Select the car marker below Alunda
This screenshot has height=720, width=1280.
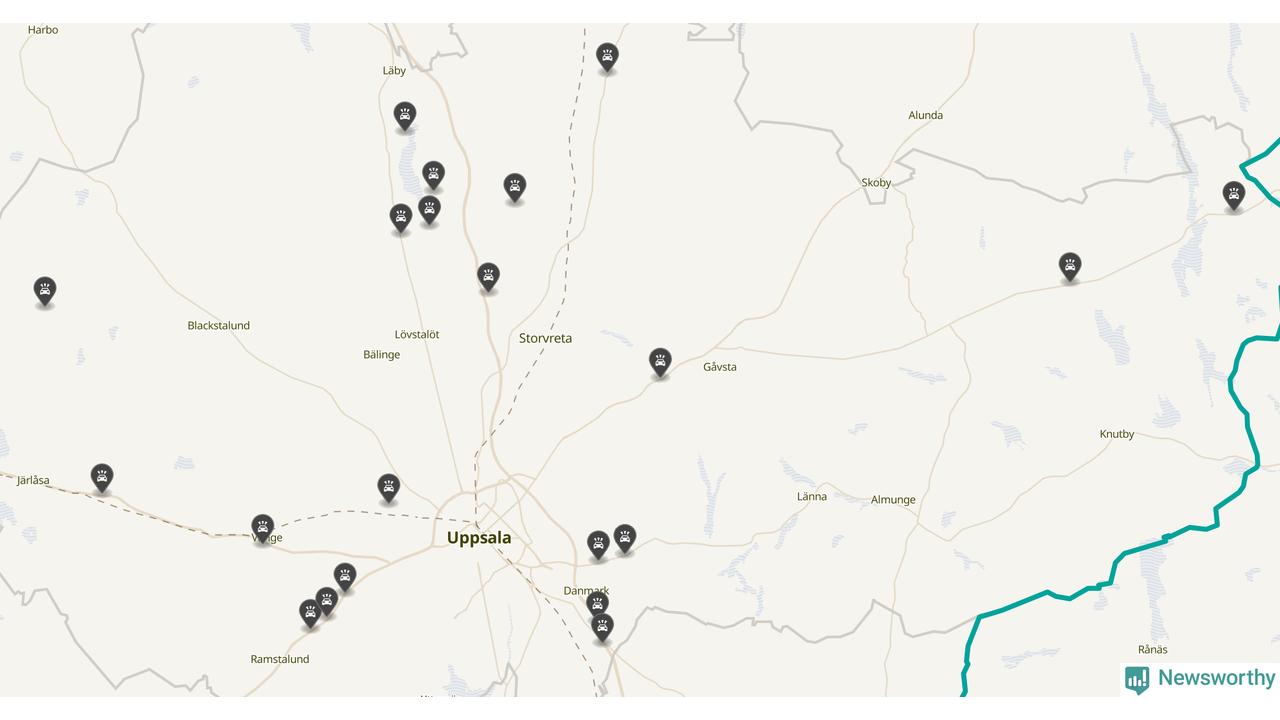tap(1070, 266)
